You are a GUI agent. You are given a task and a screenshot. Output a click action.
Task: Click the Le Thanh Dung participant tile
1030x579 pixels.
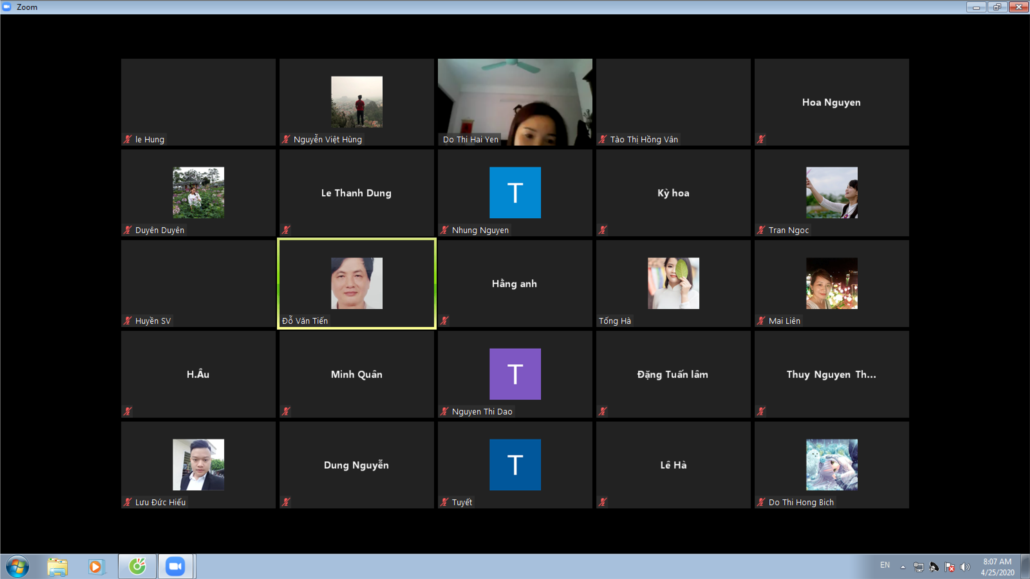point(356,193)
